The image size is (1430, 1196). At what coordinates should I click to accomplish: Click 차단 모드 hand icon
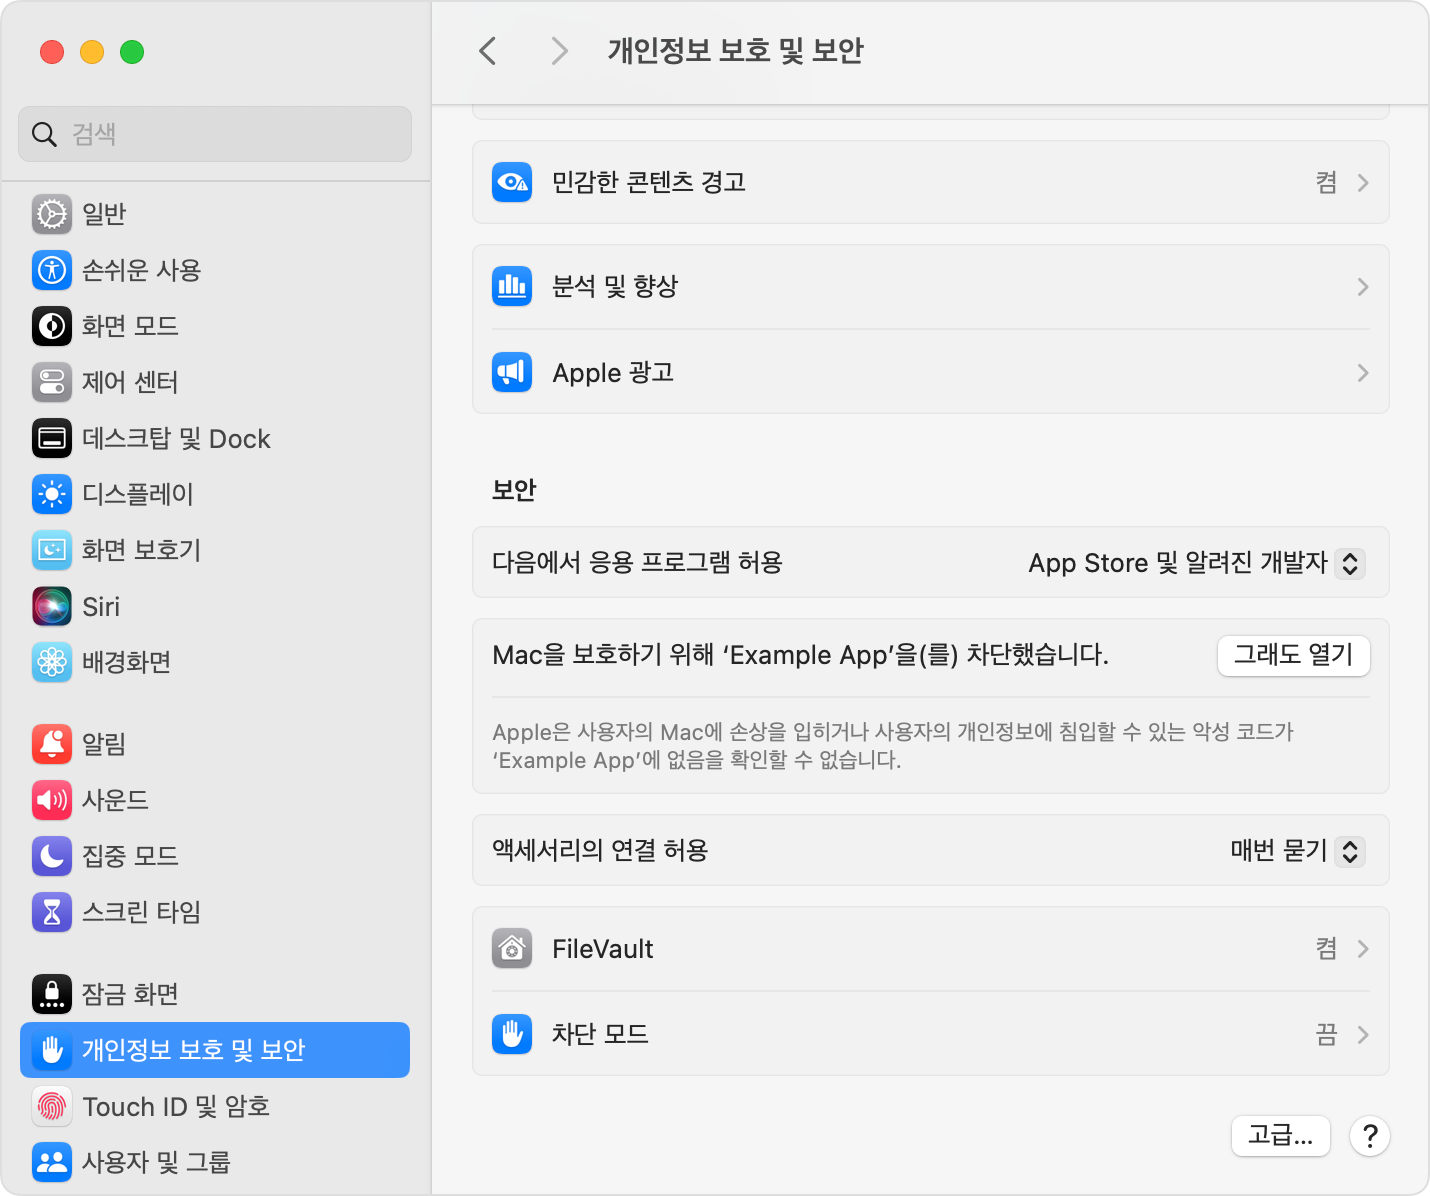(512, 1034)
